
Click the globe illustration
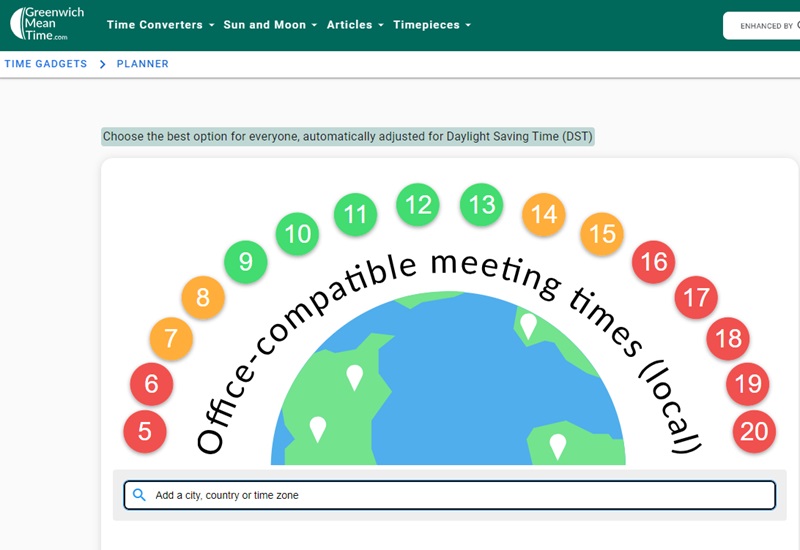coord(448,378)
